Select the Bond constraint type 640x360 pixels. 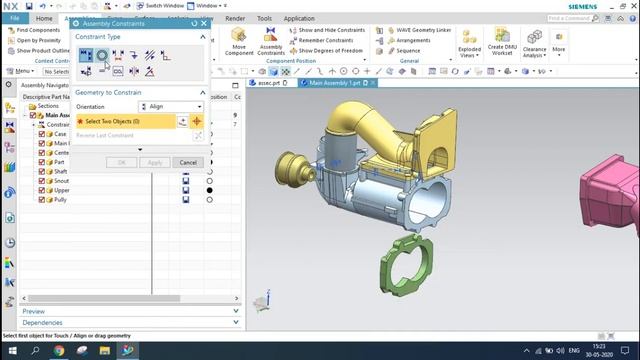[x=118, y=71]
